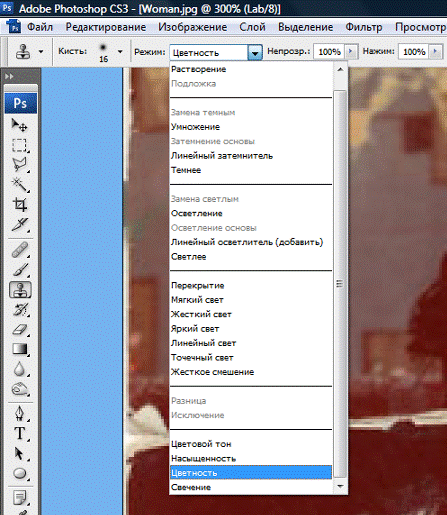The height and width of the screenshot is (515, 447).
Task: Click the Photoshop document icon in menu bar
Action: (14, 27)
